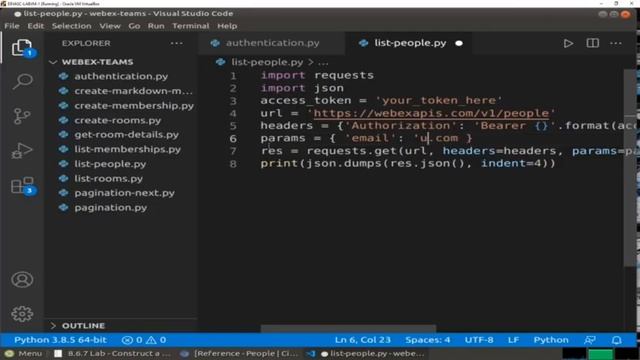Click the editor vertical scrollbar

click(x=629, y=167)
